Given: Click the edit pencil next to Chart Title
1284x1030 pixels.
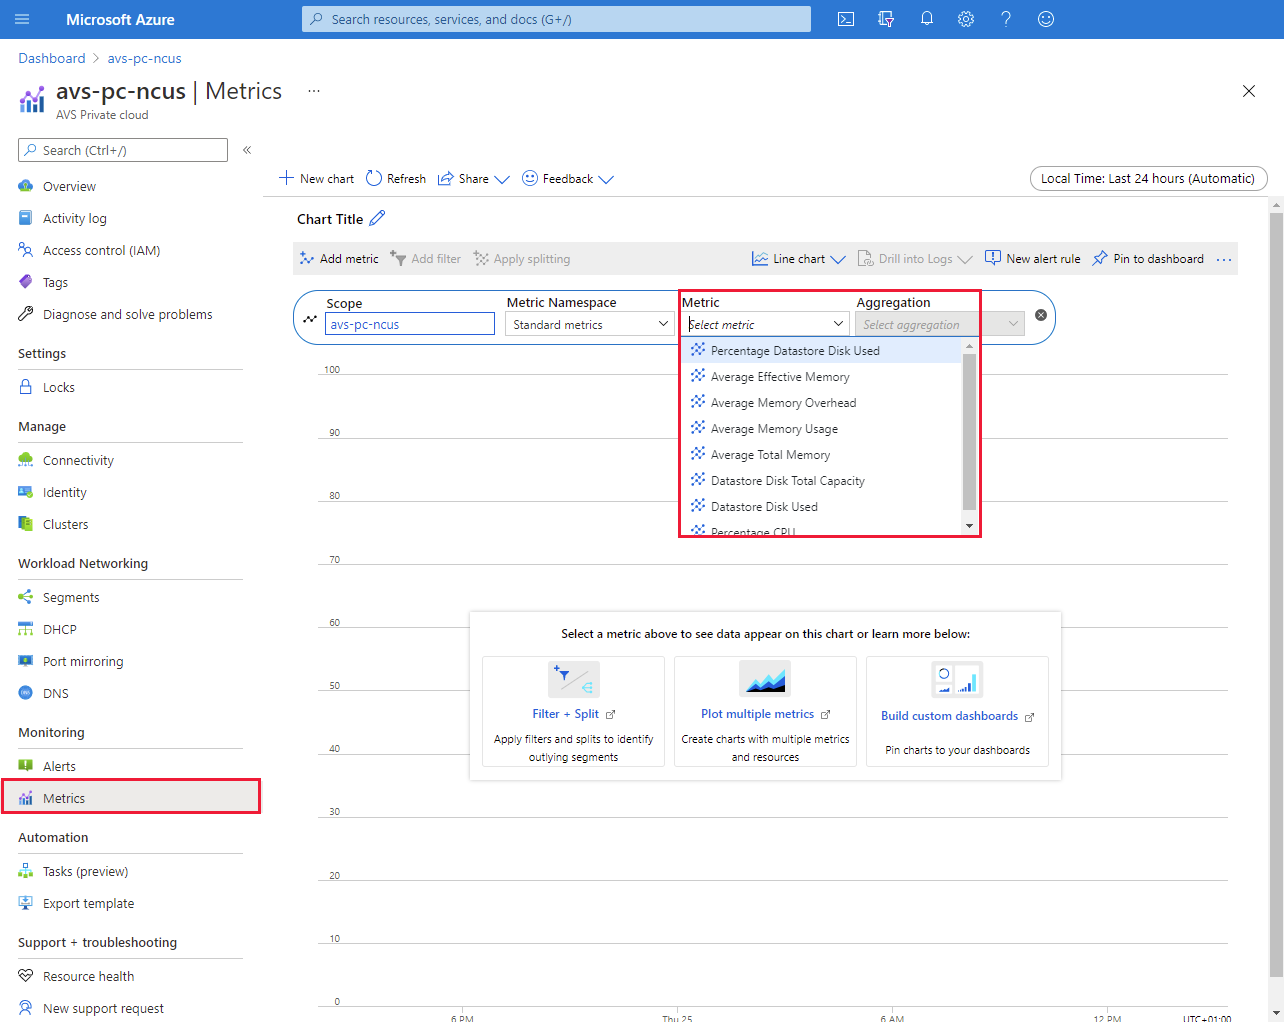Looking at the screenshot, I should point(377,219).
